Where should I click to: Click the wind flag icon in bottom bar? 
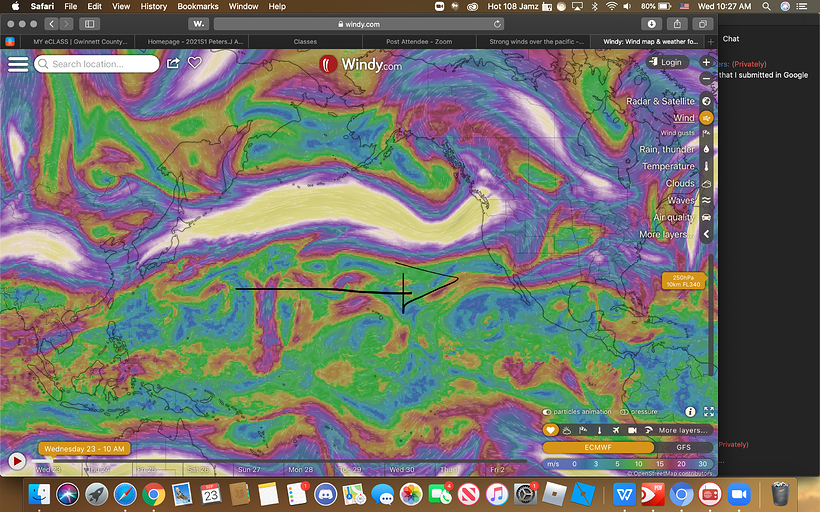pyautogui.click(x=583, y=430)
